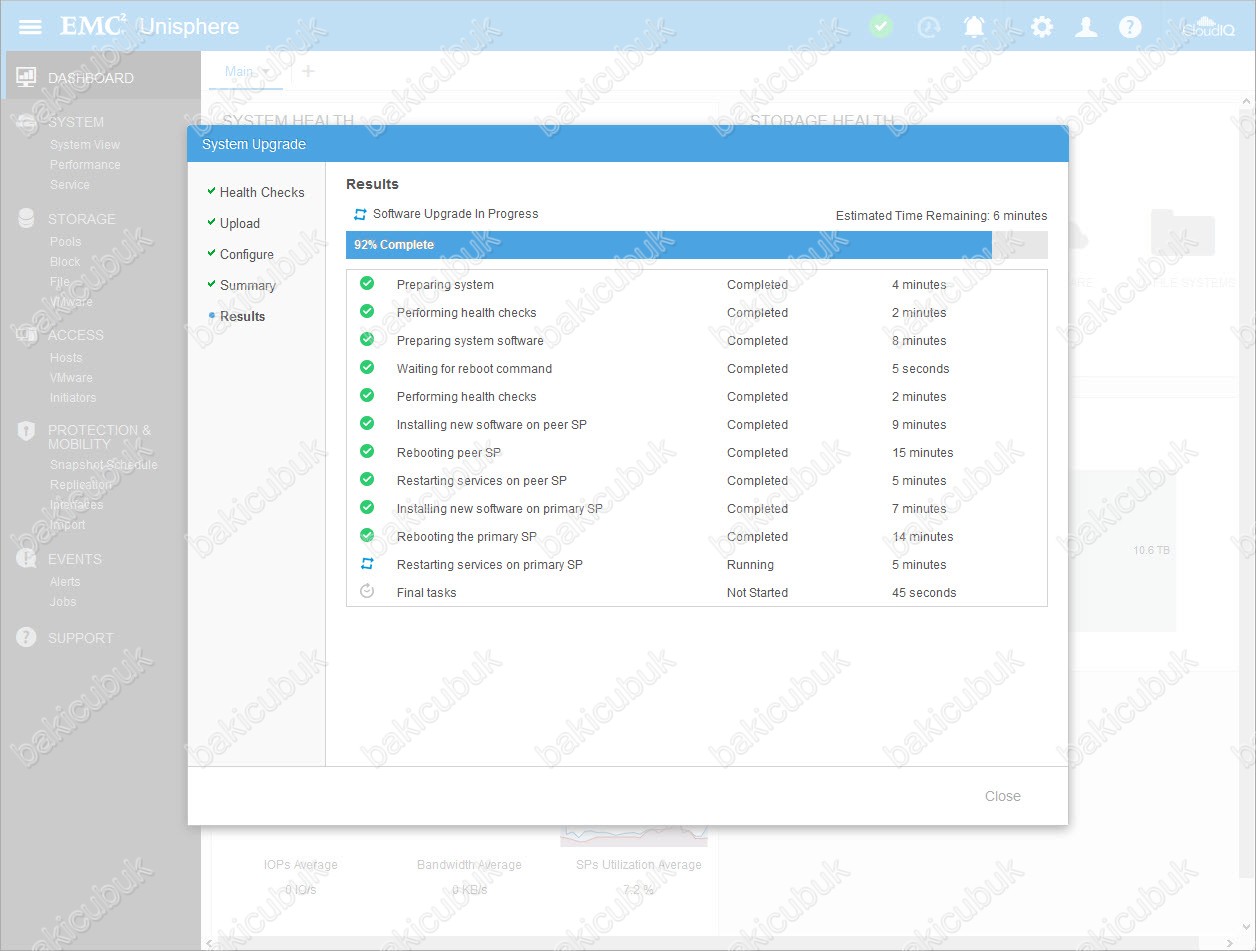The height and width of the screenshot is (951, 1256).
Task: Open Hosts under Access
Action: click(x=66, y=358)
